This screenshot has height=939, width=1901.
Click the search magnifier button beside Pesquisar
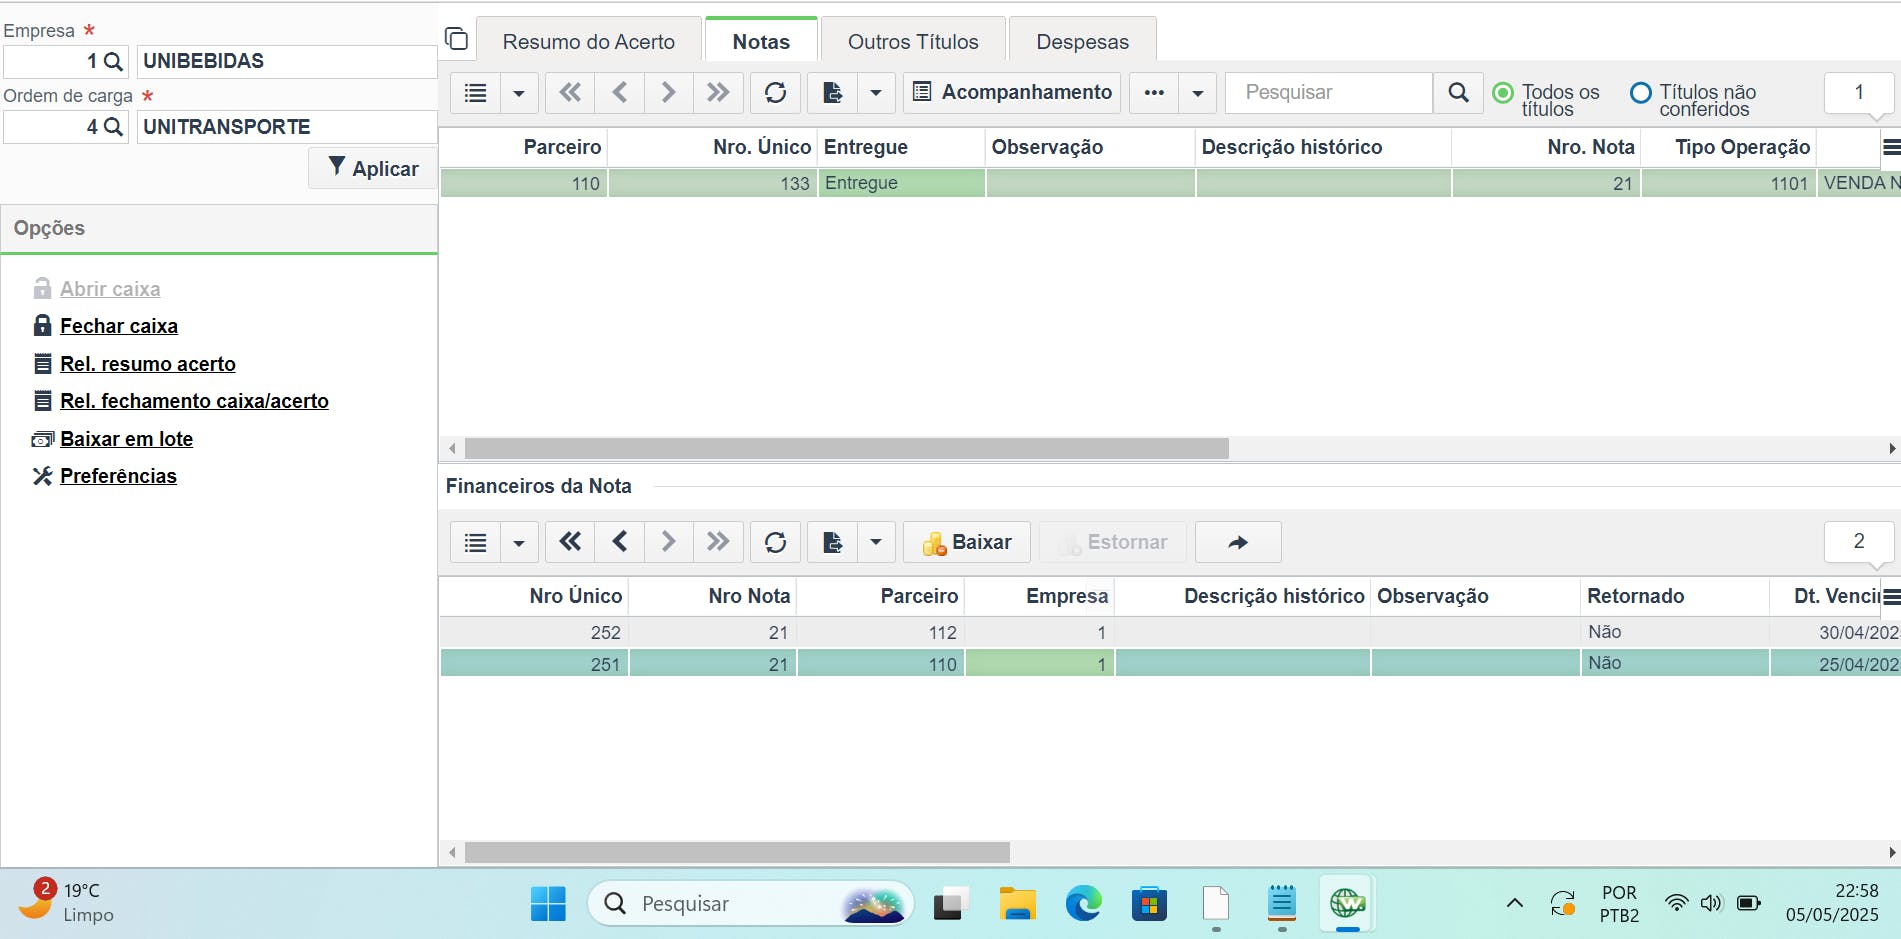tap(1459, 93)
